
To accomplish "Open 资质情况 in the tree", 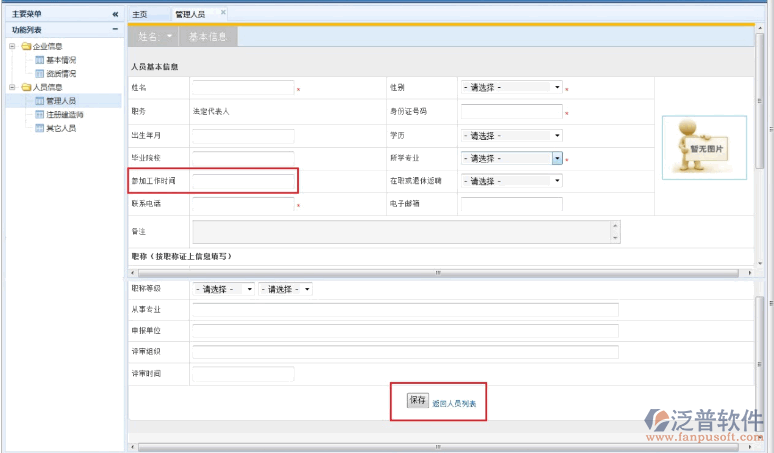I will pyautogui.click(x=60, y=73).
